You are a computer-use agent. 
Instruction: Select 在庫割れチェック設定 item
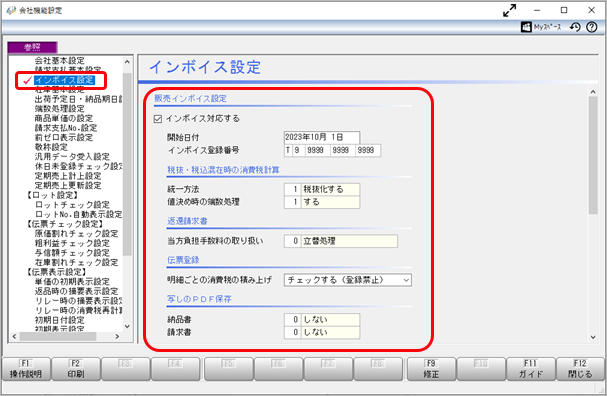tap(77, 262)
